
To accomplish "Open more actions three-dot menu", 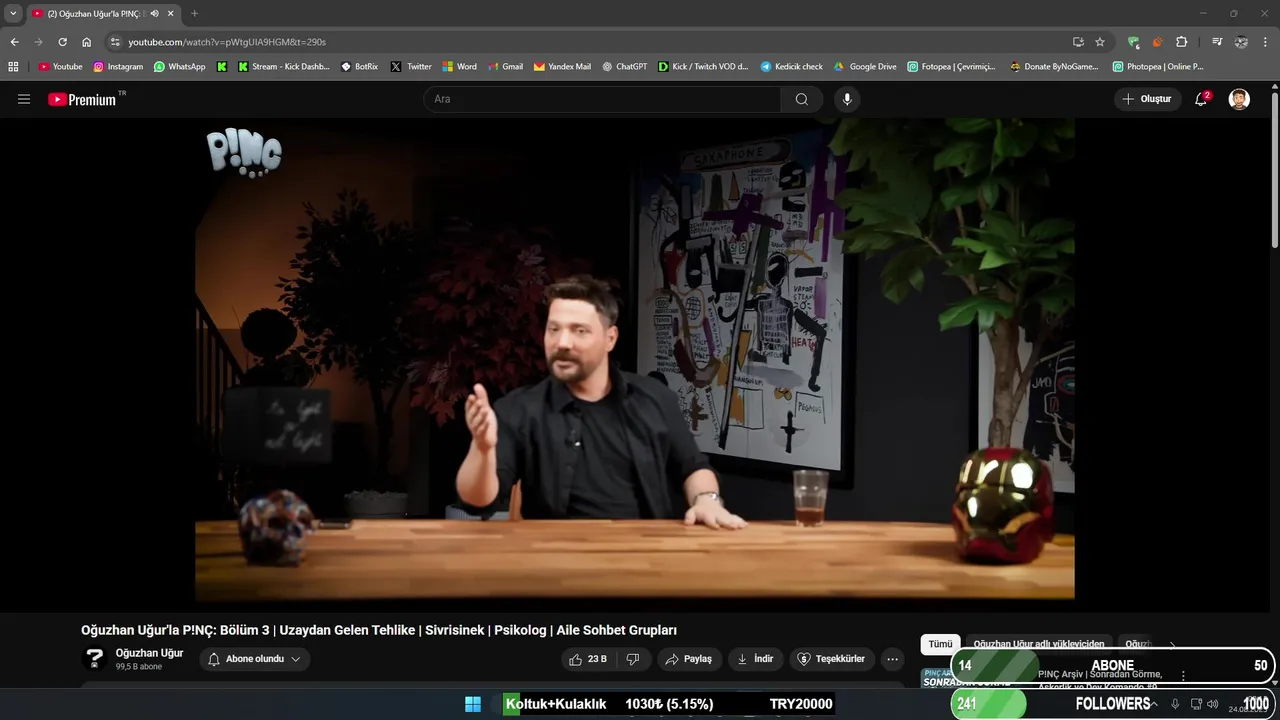I will (x=893, y=659).
